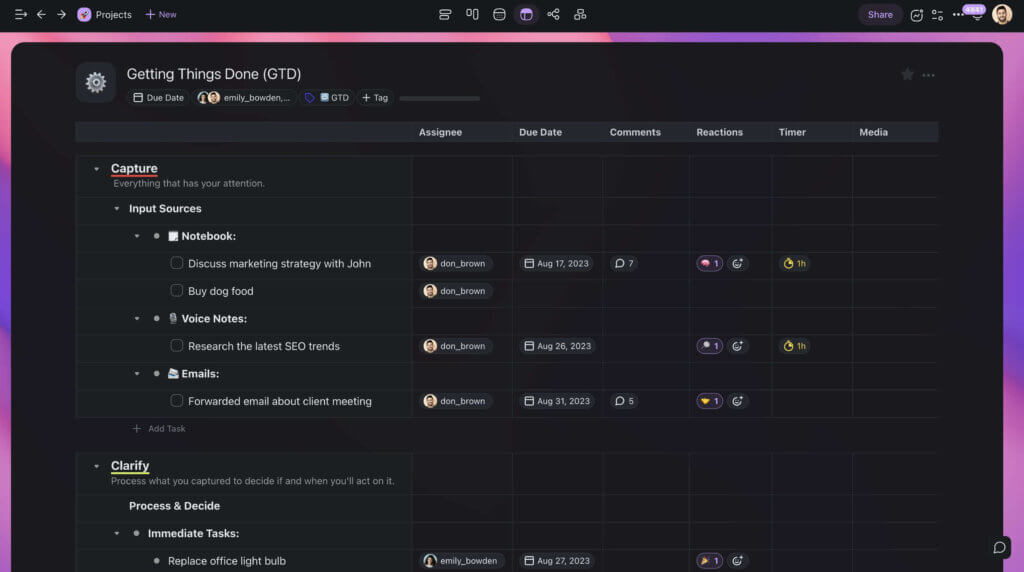Collapse the Voice Notes list
Viewport: 1024px width, 572px height.
tap(137, 319)
